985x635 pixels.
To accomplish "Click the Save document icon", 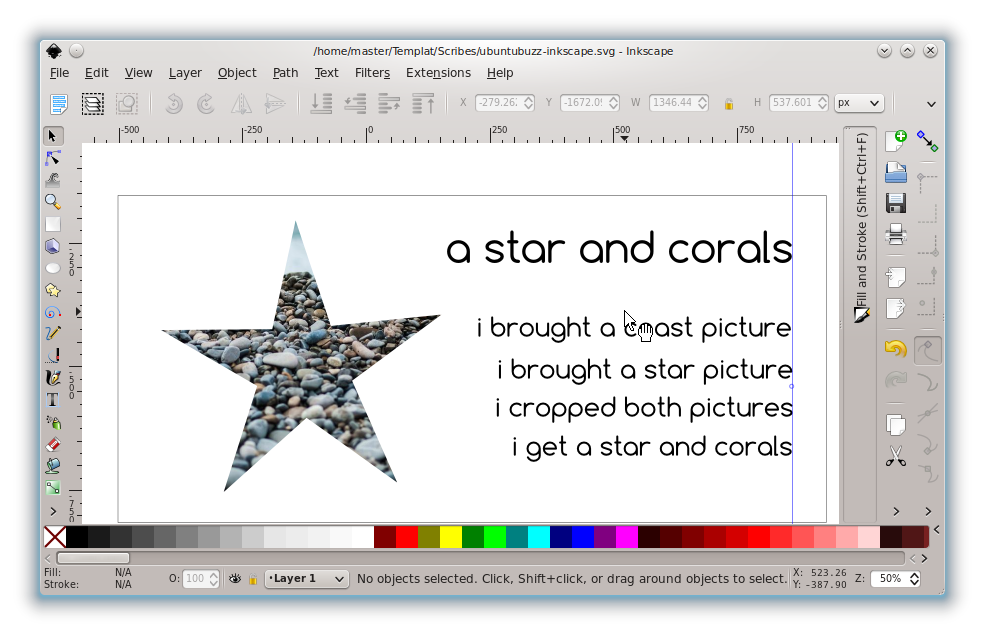I will coord(895,202).
